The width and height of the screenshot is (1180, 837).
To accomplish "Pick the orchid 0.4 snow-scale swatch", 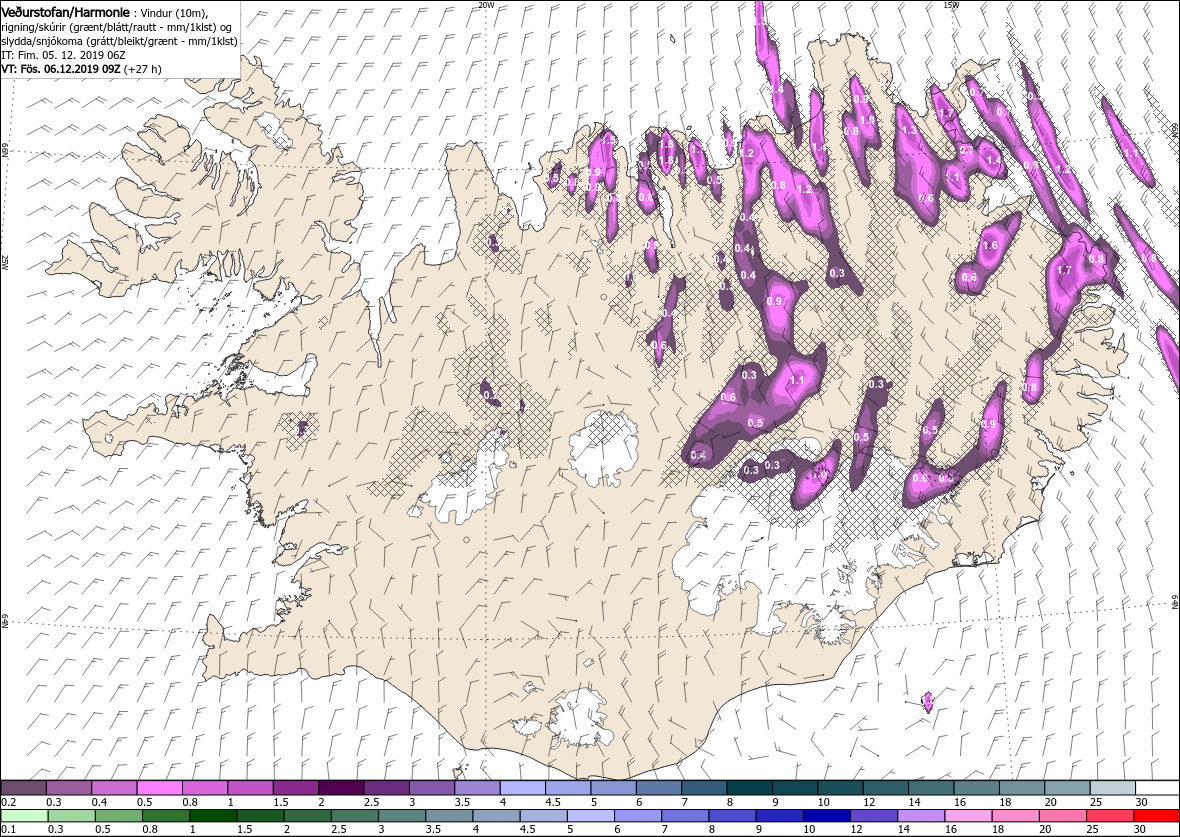I will pos(114,788).
